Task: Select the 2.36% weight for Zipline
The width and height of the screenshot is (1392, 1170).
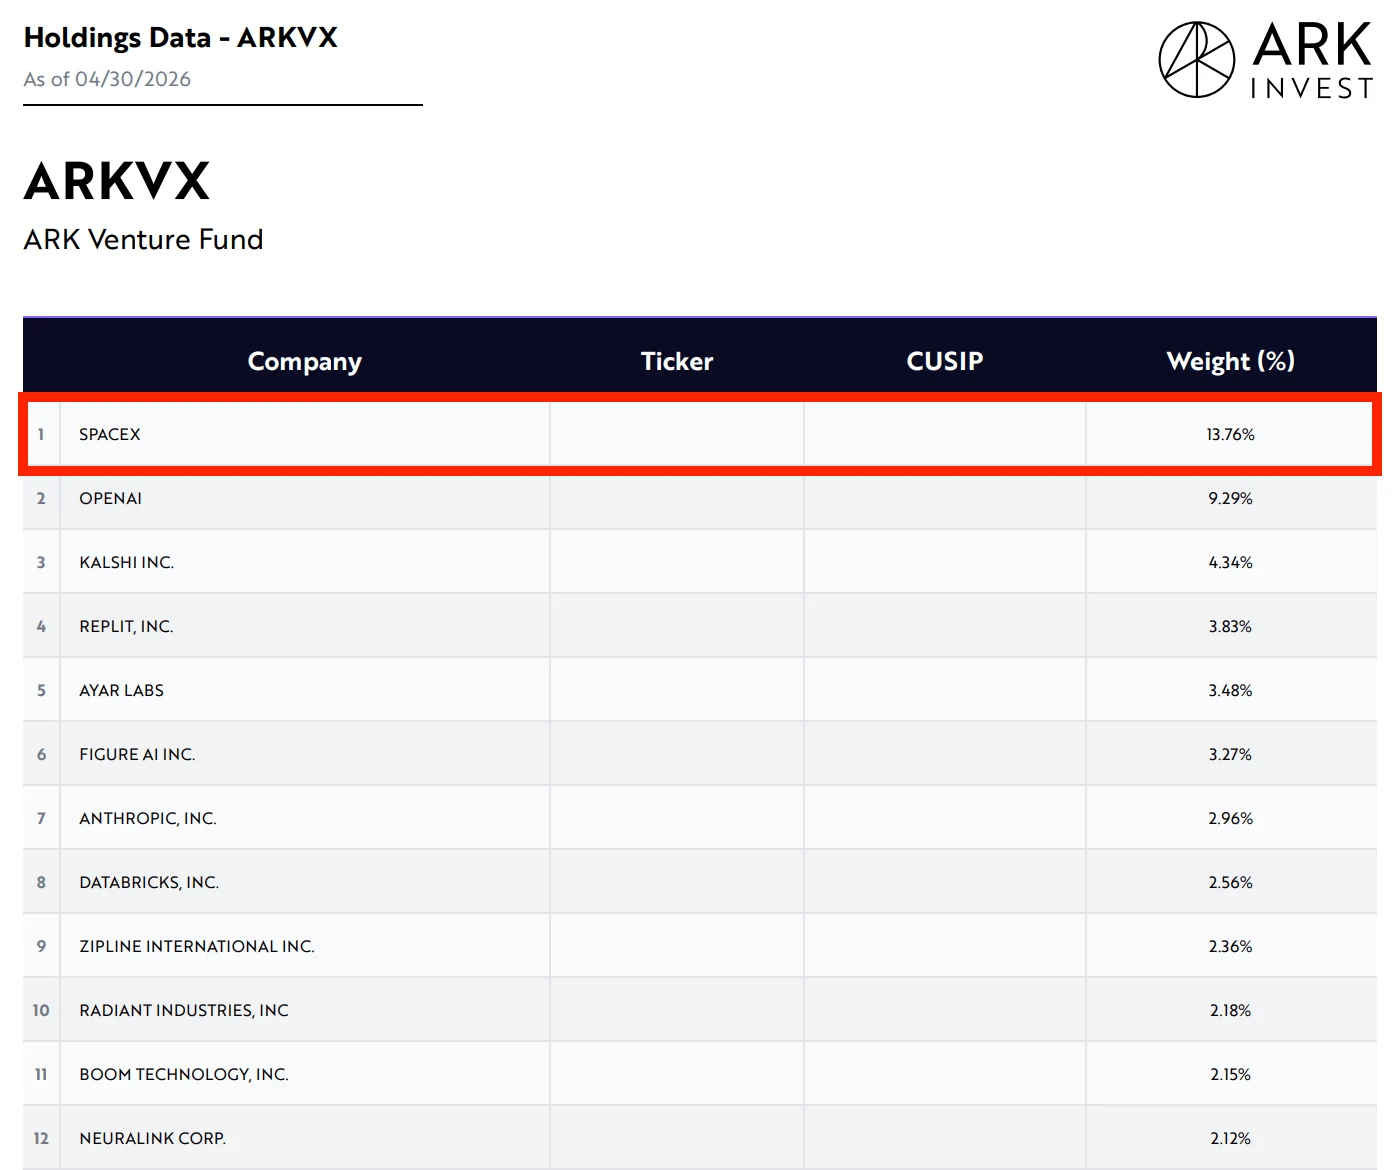Action: tap(1231, 946)
